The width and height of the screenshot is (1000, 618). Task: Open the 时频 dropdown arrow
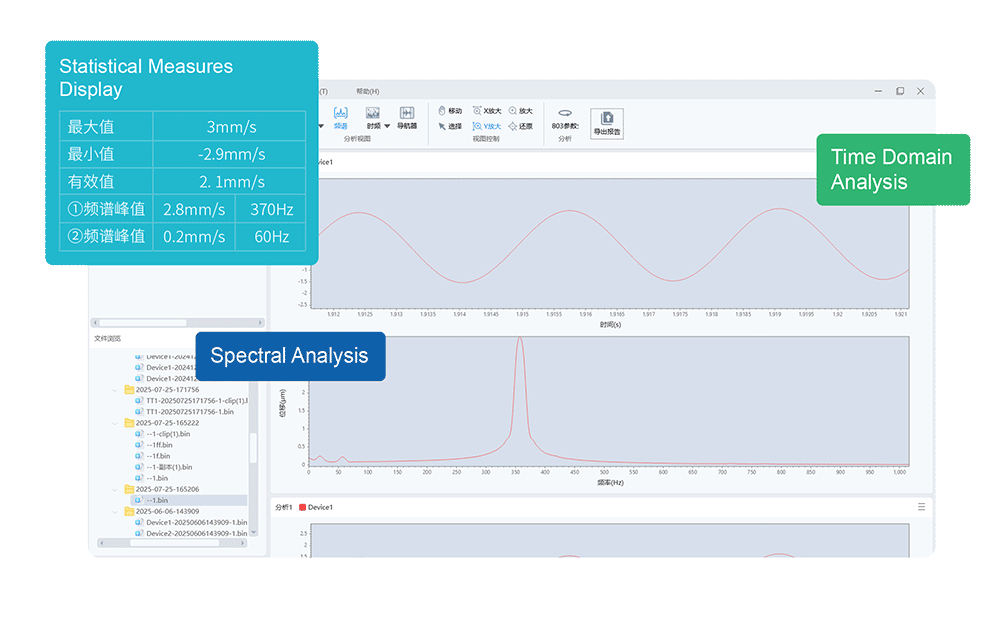coord(387,126)
